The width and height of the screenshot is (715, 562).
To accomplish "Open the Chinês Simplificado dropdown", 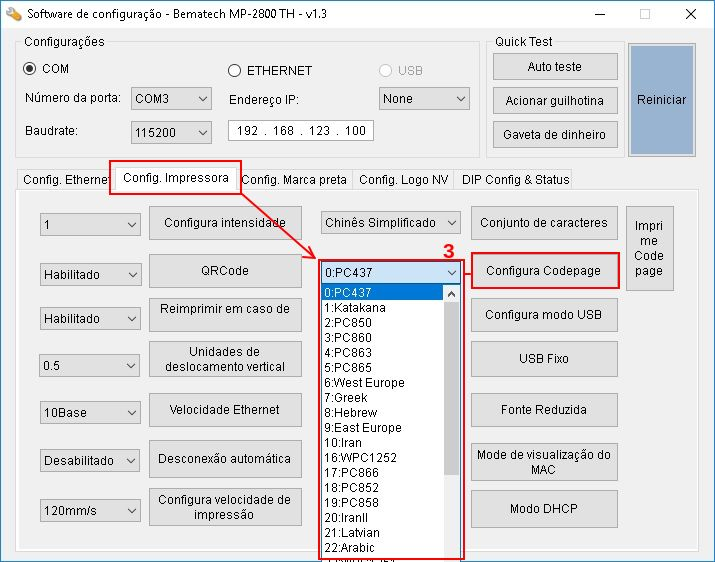I will tap(391, 223).
